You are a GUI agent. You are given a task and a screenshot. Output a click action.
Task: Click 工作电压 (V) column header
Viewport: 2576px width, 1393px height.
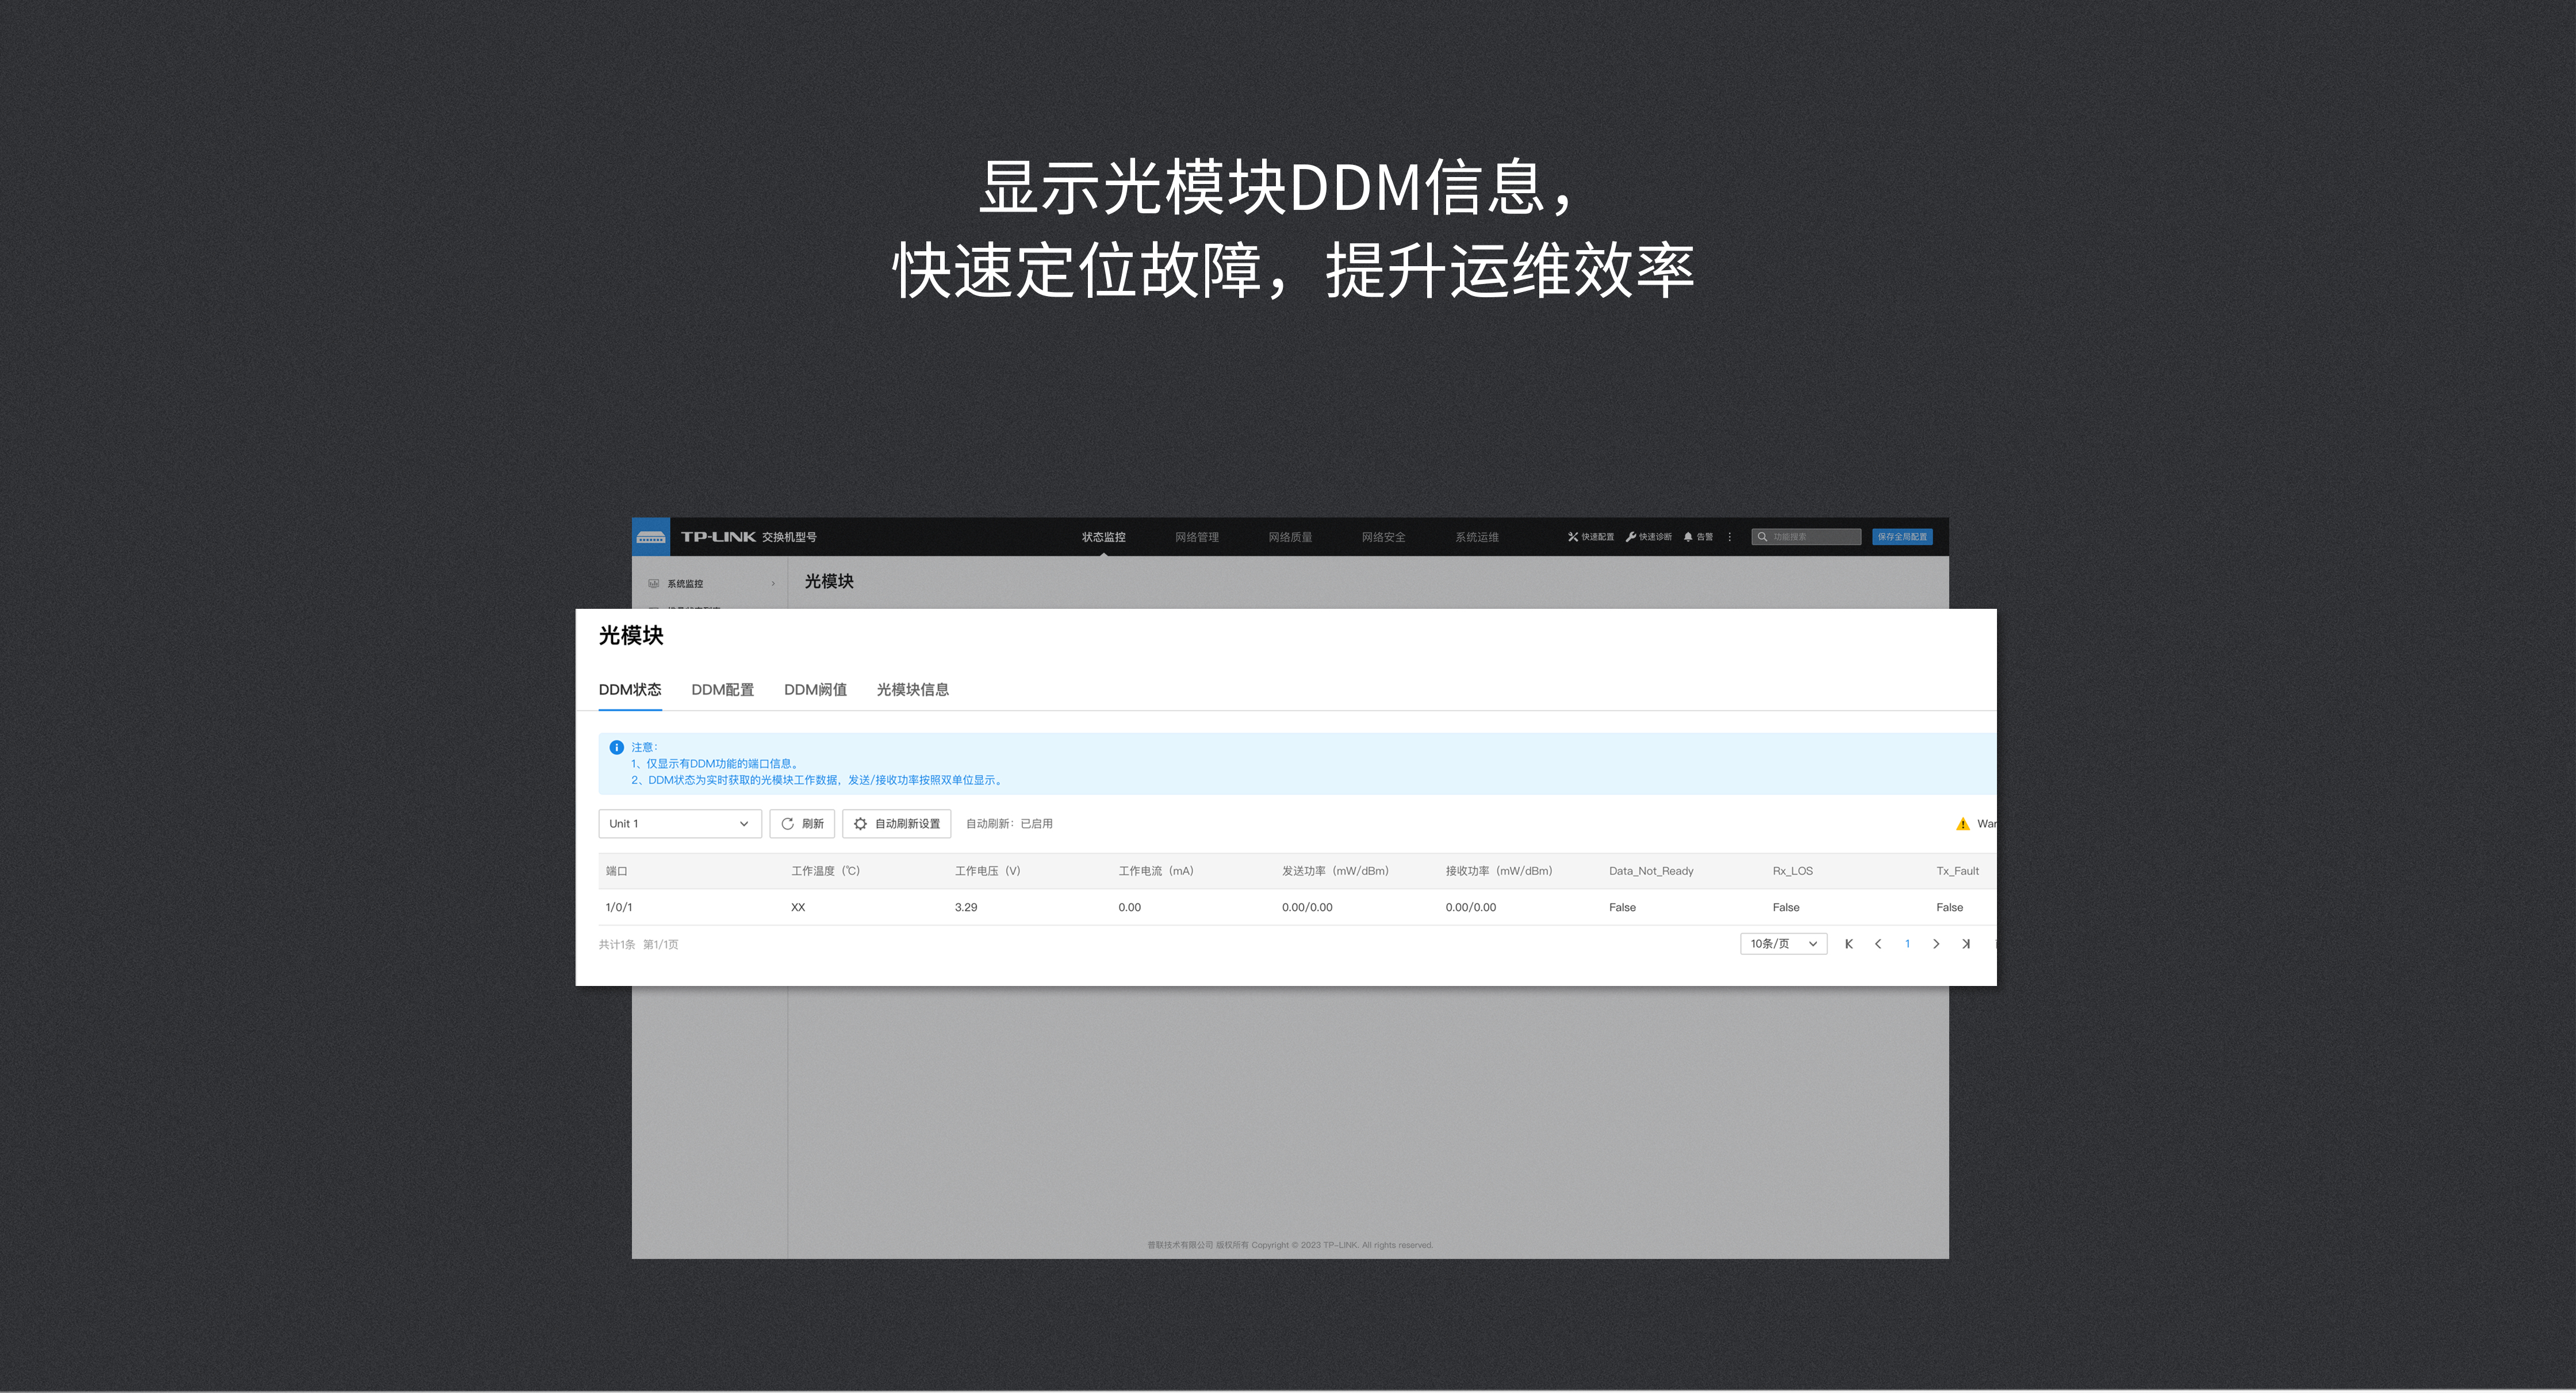(988, 871)
